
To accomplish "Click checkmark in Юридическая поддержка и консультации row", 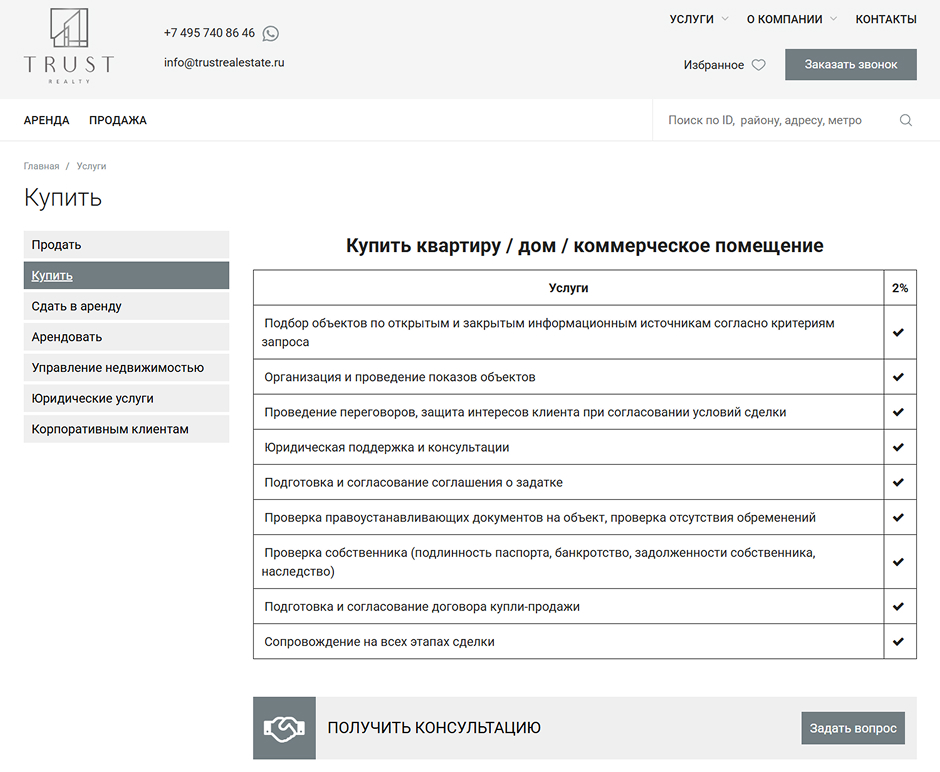I will pos(898,447).
